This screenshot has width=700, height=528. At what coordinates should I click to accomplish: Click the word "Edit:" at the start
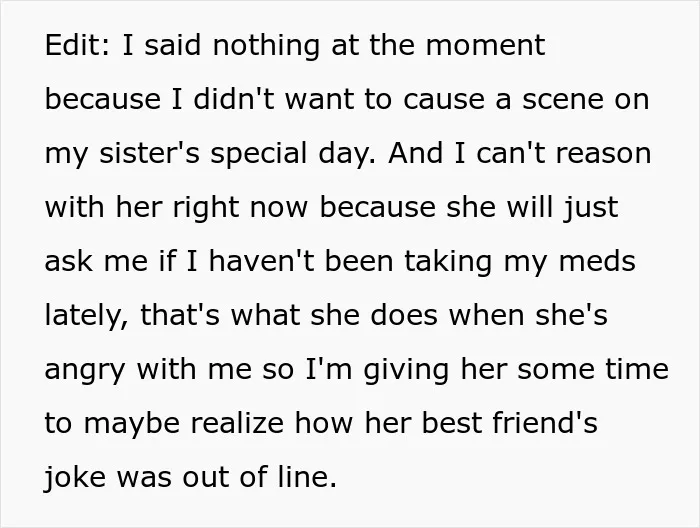tap(77, 45)
